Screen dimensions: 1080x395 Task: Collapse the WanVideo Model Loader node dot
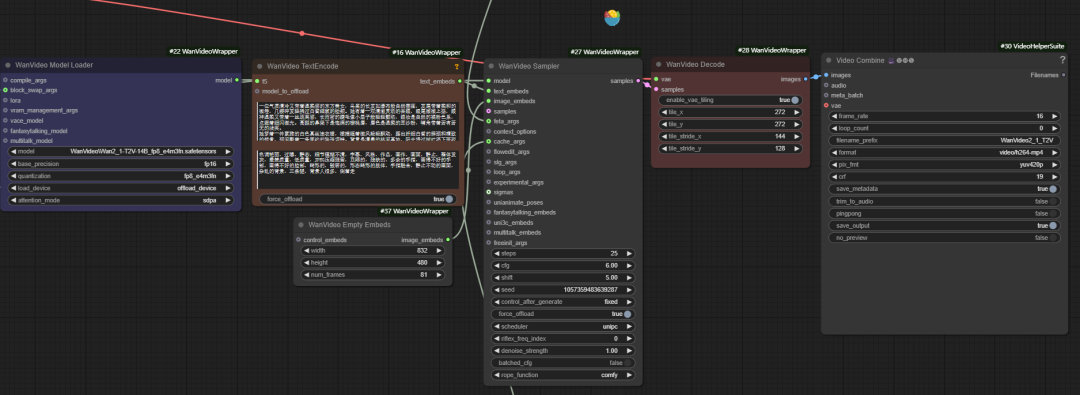[x=8, y=65]
